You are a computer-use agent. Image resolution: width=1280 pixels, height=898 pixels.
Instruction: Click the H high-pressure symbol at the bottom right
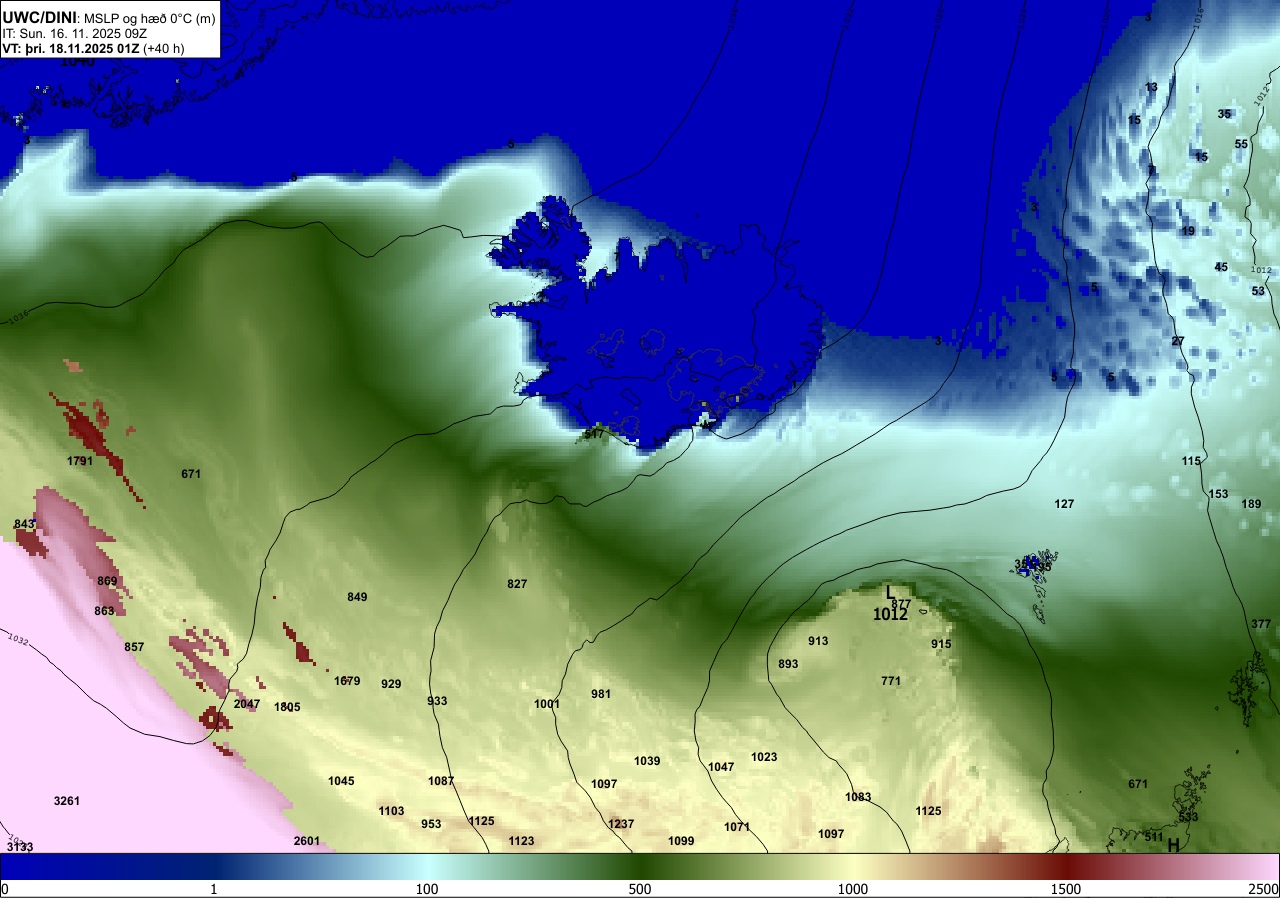pyautogui.click(x=1173, y=844)
